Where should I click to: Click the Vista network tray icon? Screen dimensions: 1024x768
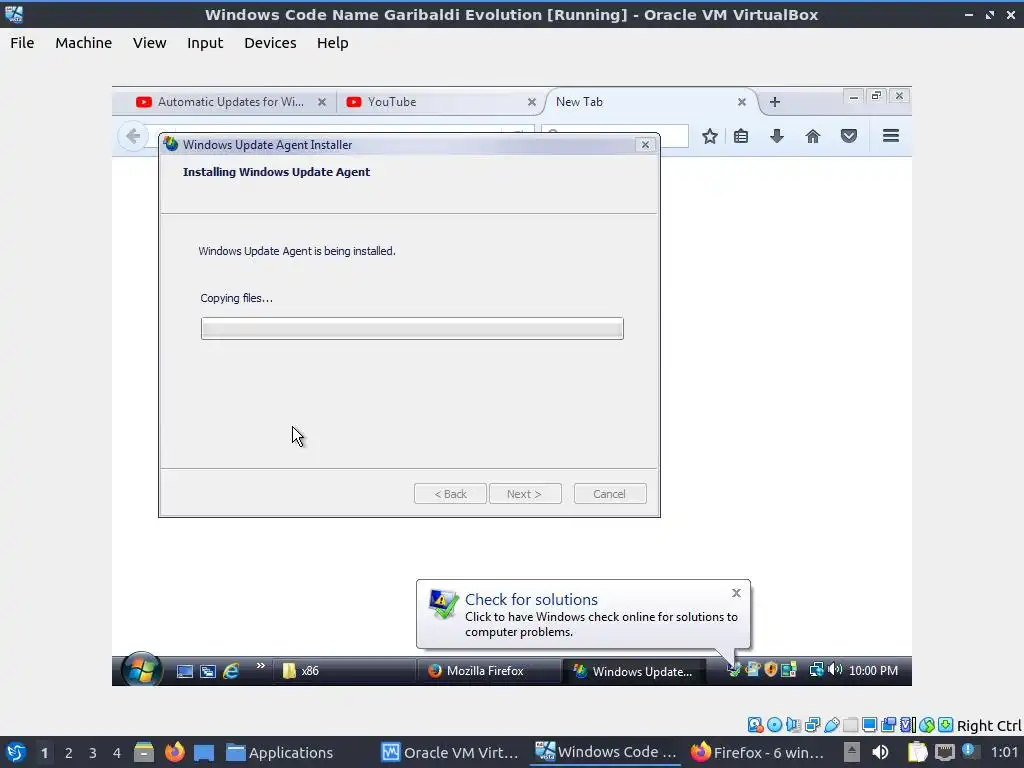pos(816,670)
